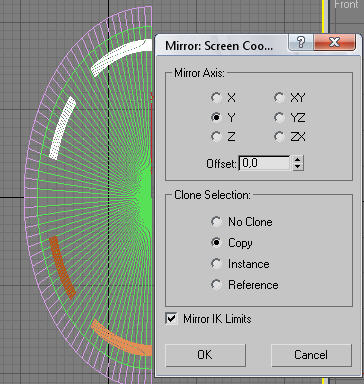This screenshot has height=384, width=364.
Task: Increase Offset with the up spinner arrow
Action: tap(298, 160)
